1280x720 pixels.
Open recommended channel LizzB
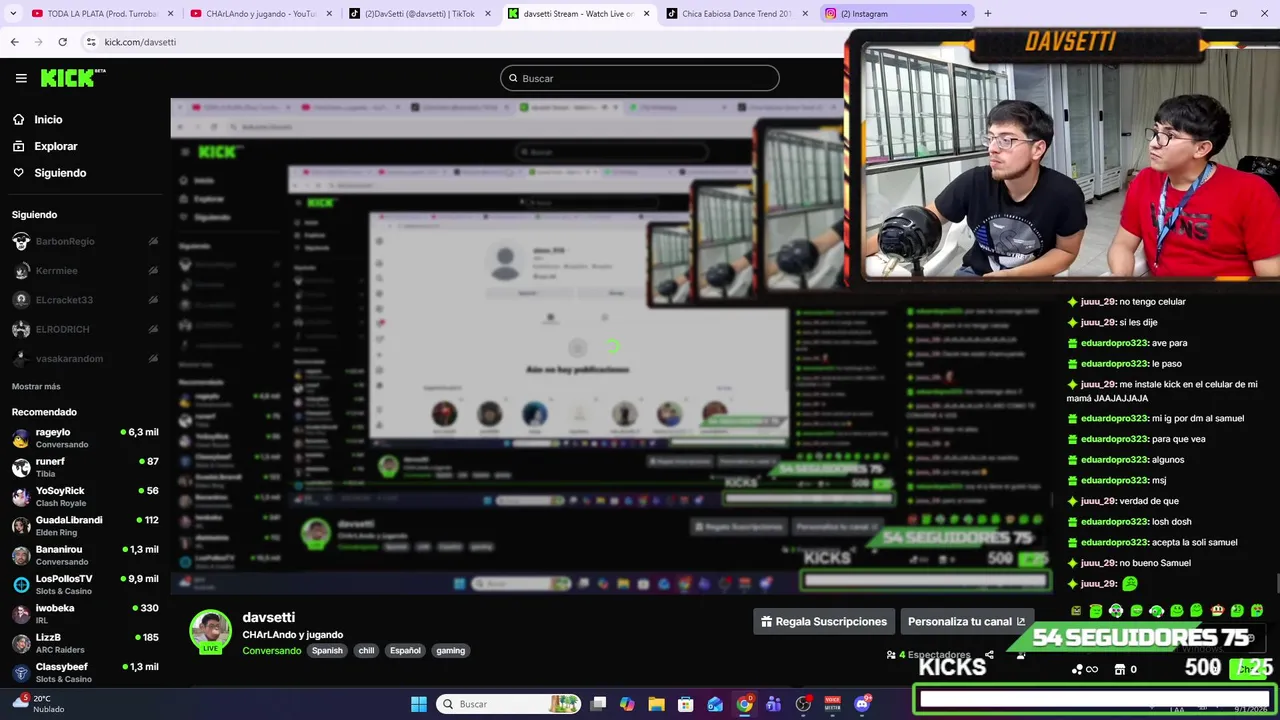(85, 643)
